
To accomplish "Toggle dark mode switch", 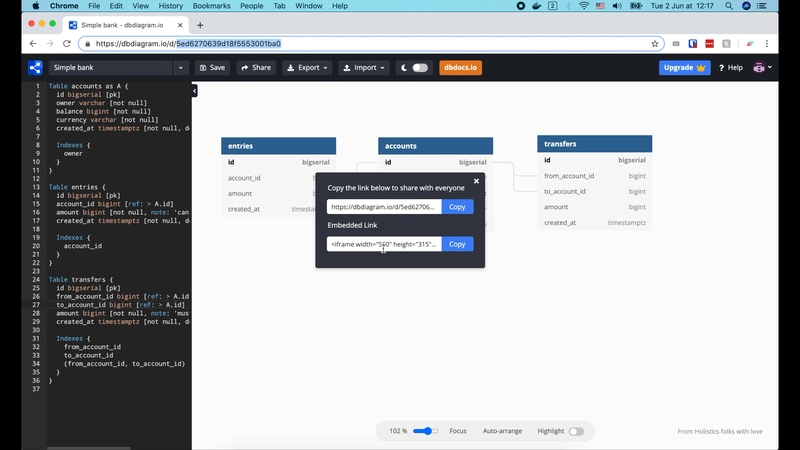I will 420,67.
